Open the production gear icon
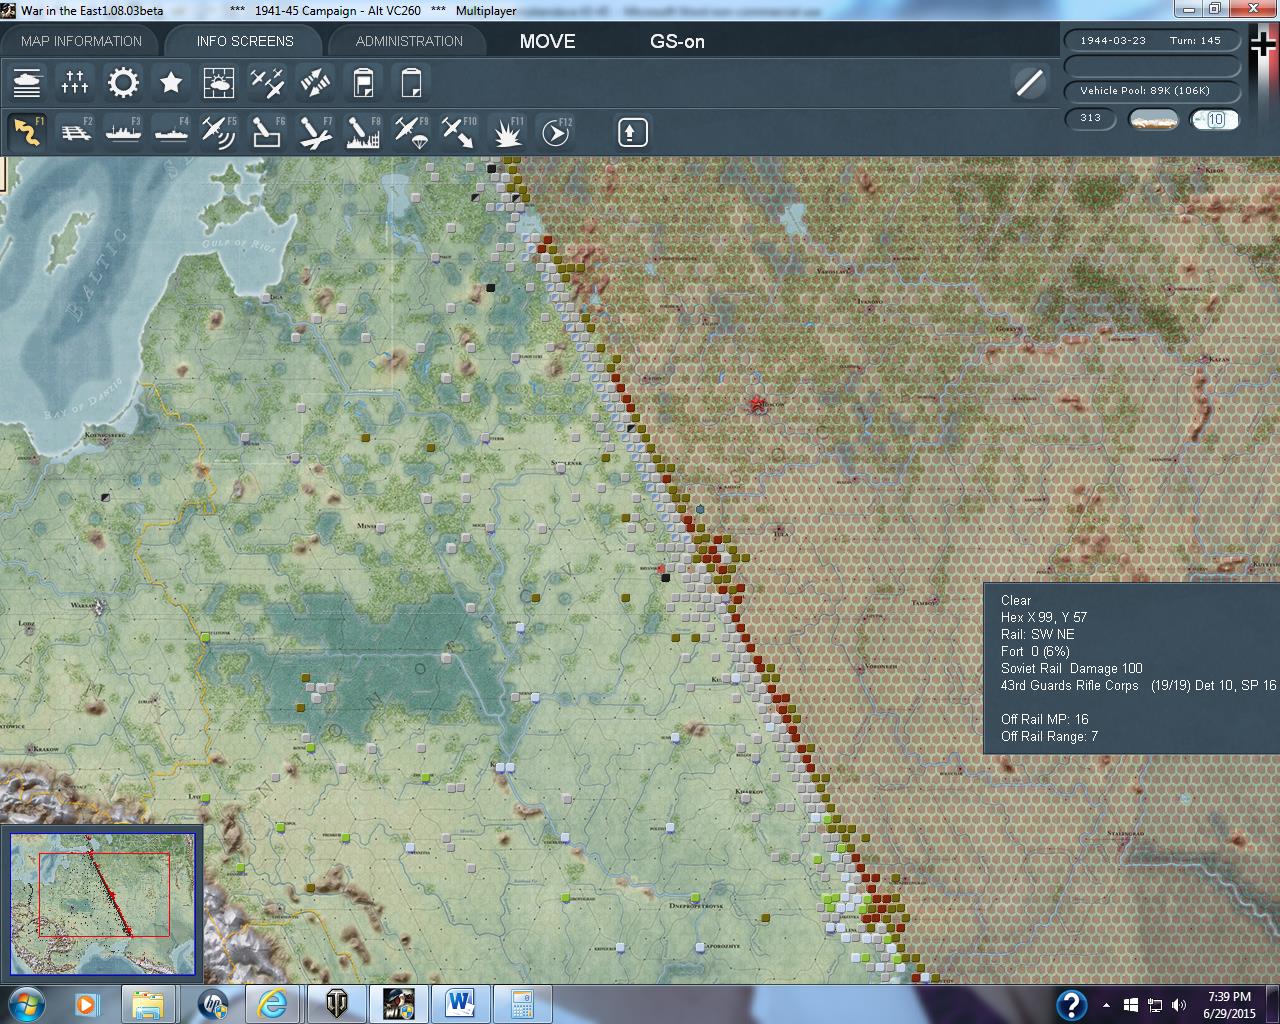The width and height of the screenshot is (1280, 1024). [x=123, y=83]
